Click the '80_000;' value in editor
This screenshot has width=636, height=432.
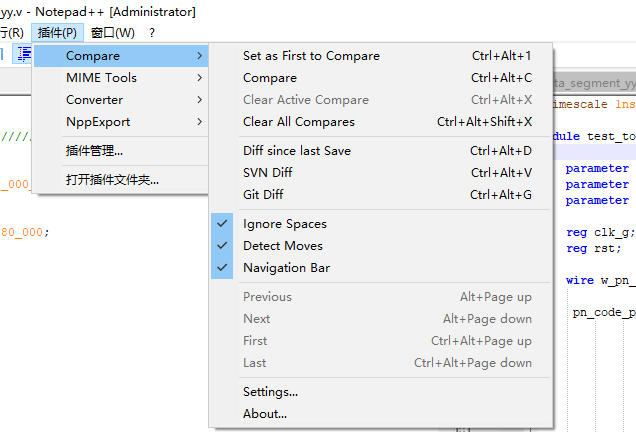pyautogui.click(x=24, y=232)
